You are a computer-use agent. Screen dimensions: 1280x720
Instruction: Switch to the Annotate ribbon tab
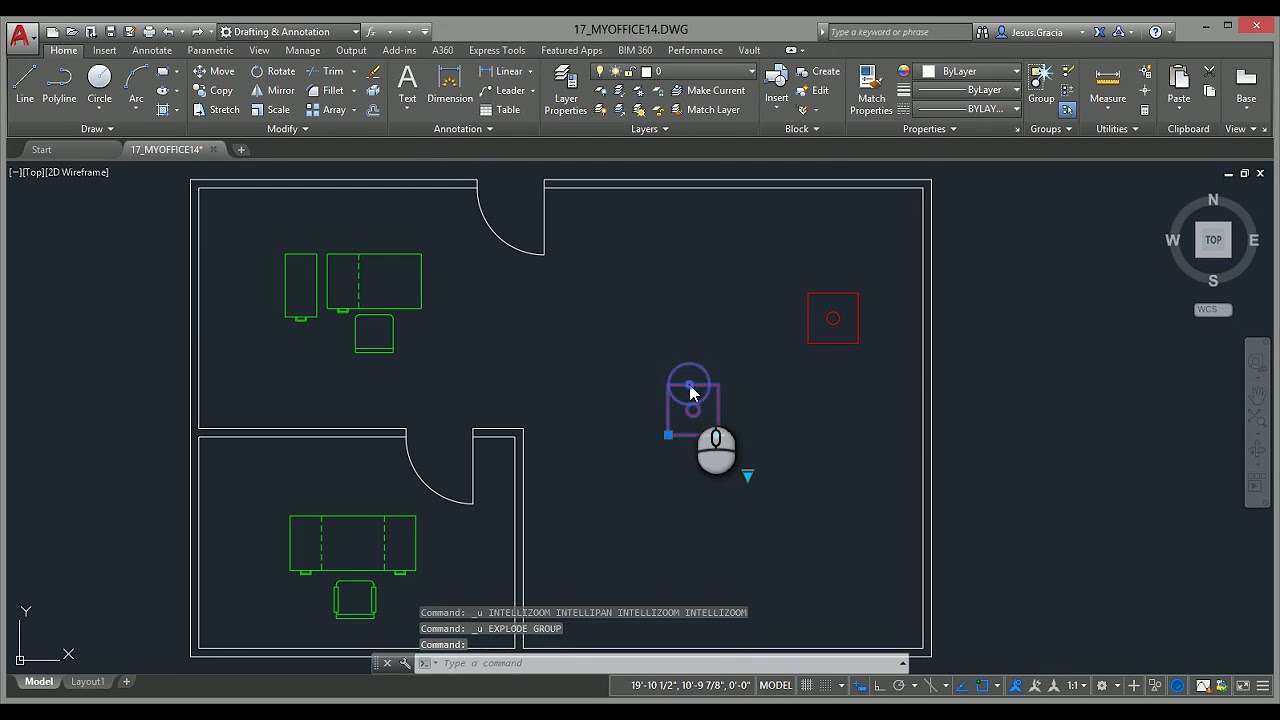point(152,51)
